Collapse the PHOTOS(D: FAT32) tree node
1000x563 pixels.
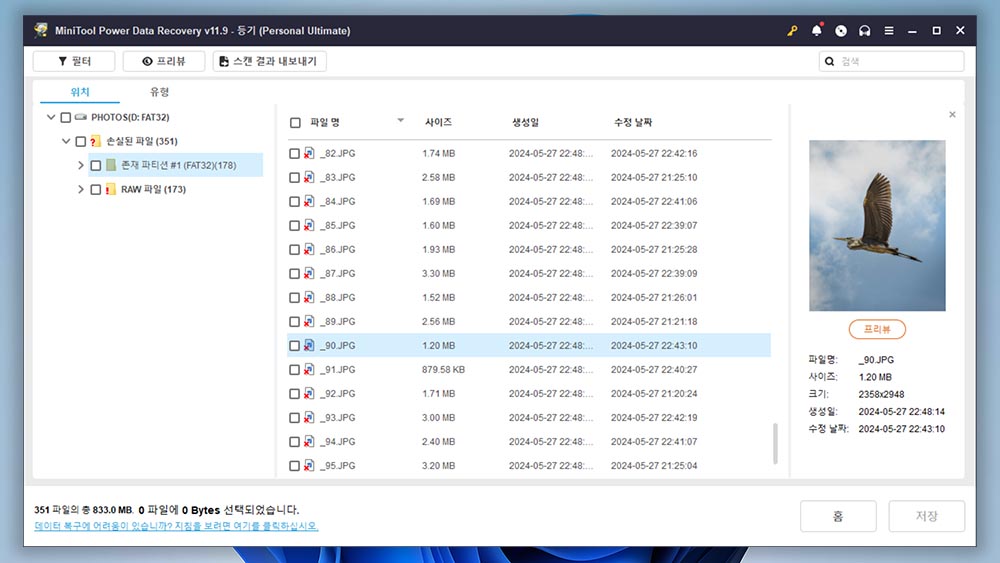coord(51,117)
